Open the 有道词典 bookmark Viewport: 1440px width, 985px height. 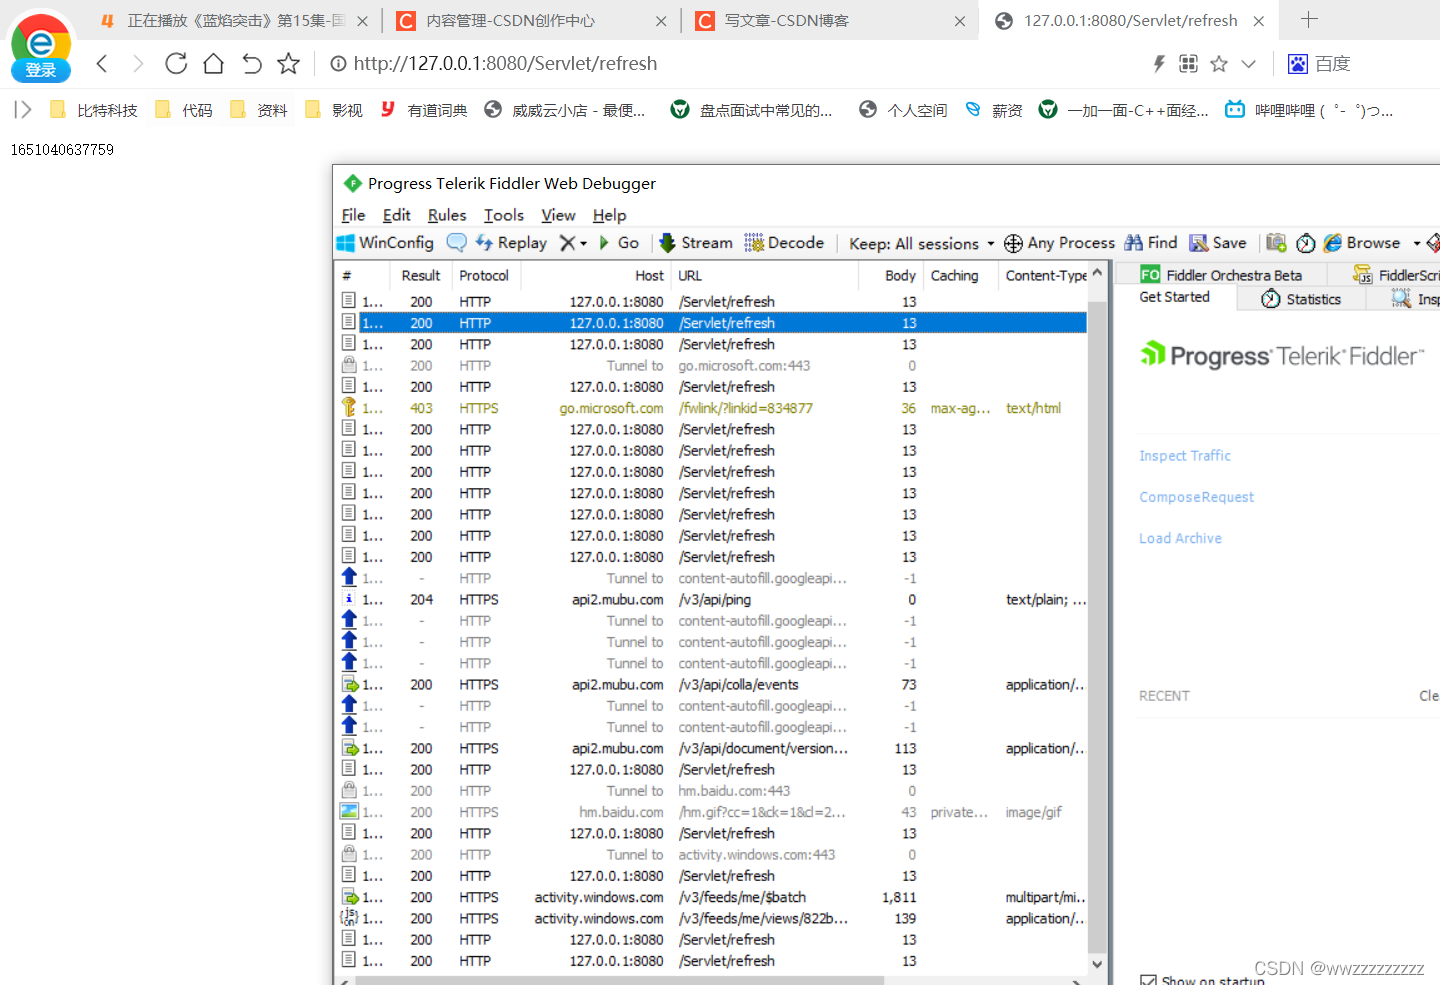[424, 110]
